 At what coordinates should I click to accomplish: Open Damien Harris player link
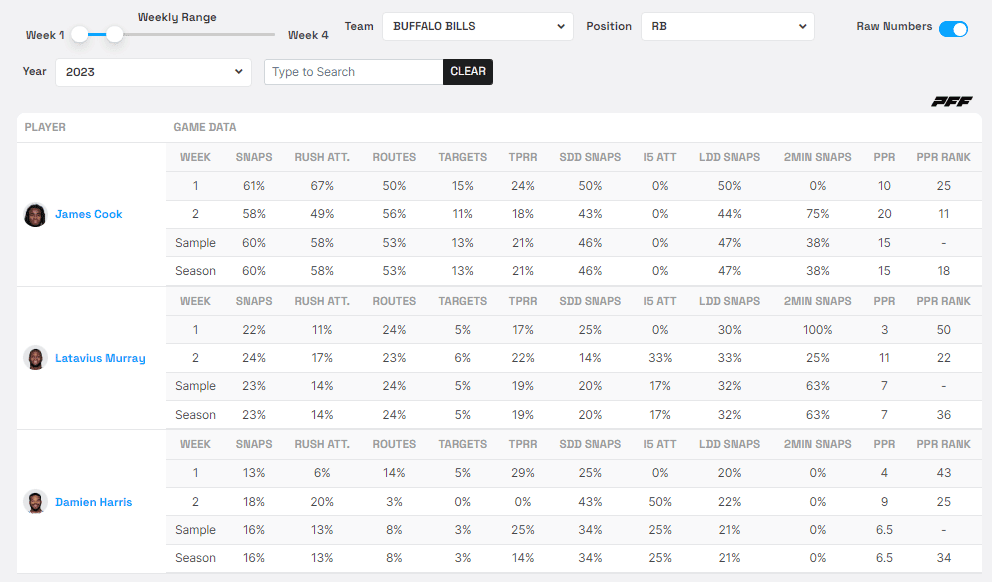pos(94,502)
